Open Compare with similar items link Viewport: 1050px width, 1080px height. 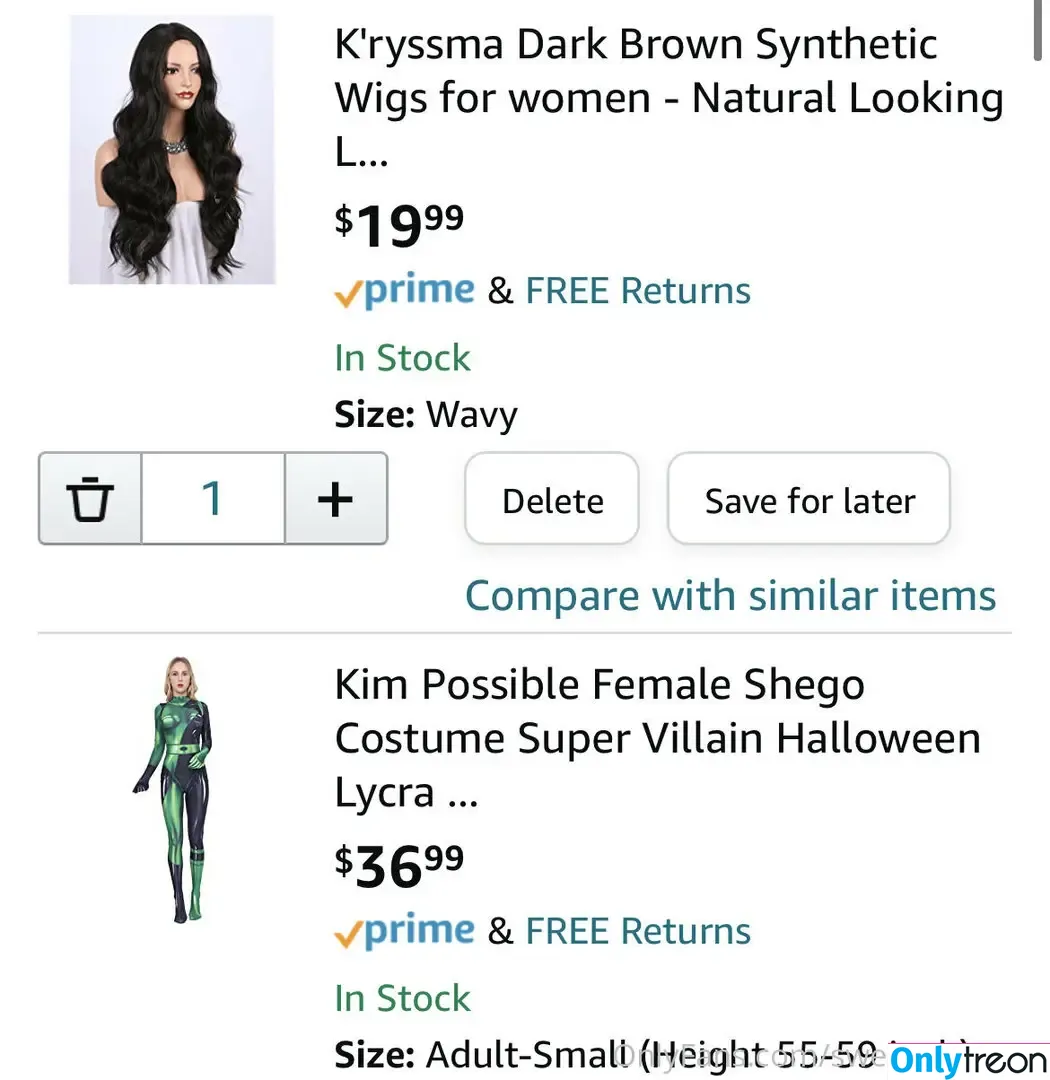coord(730,596)
